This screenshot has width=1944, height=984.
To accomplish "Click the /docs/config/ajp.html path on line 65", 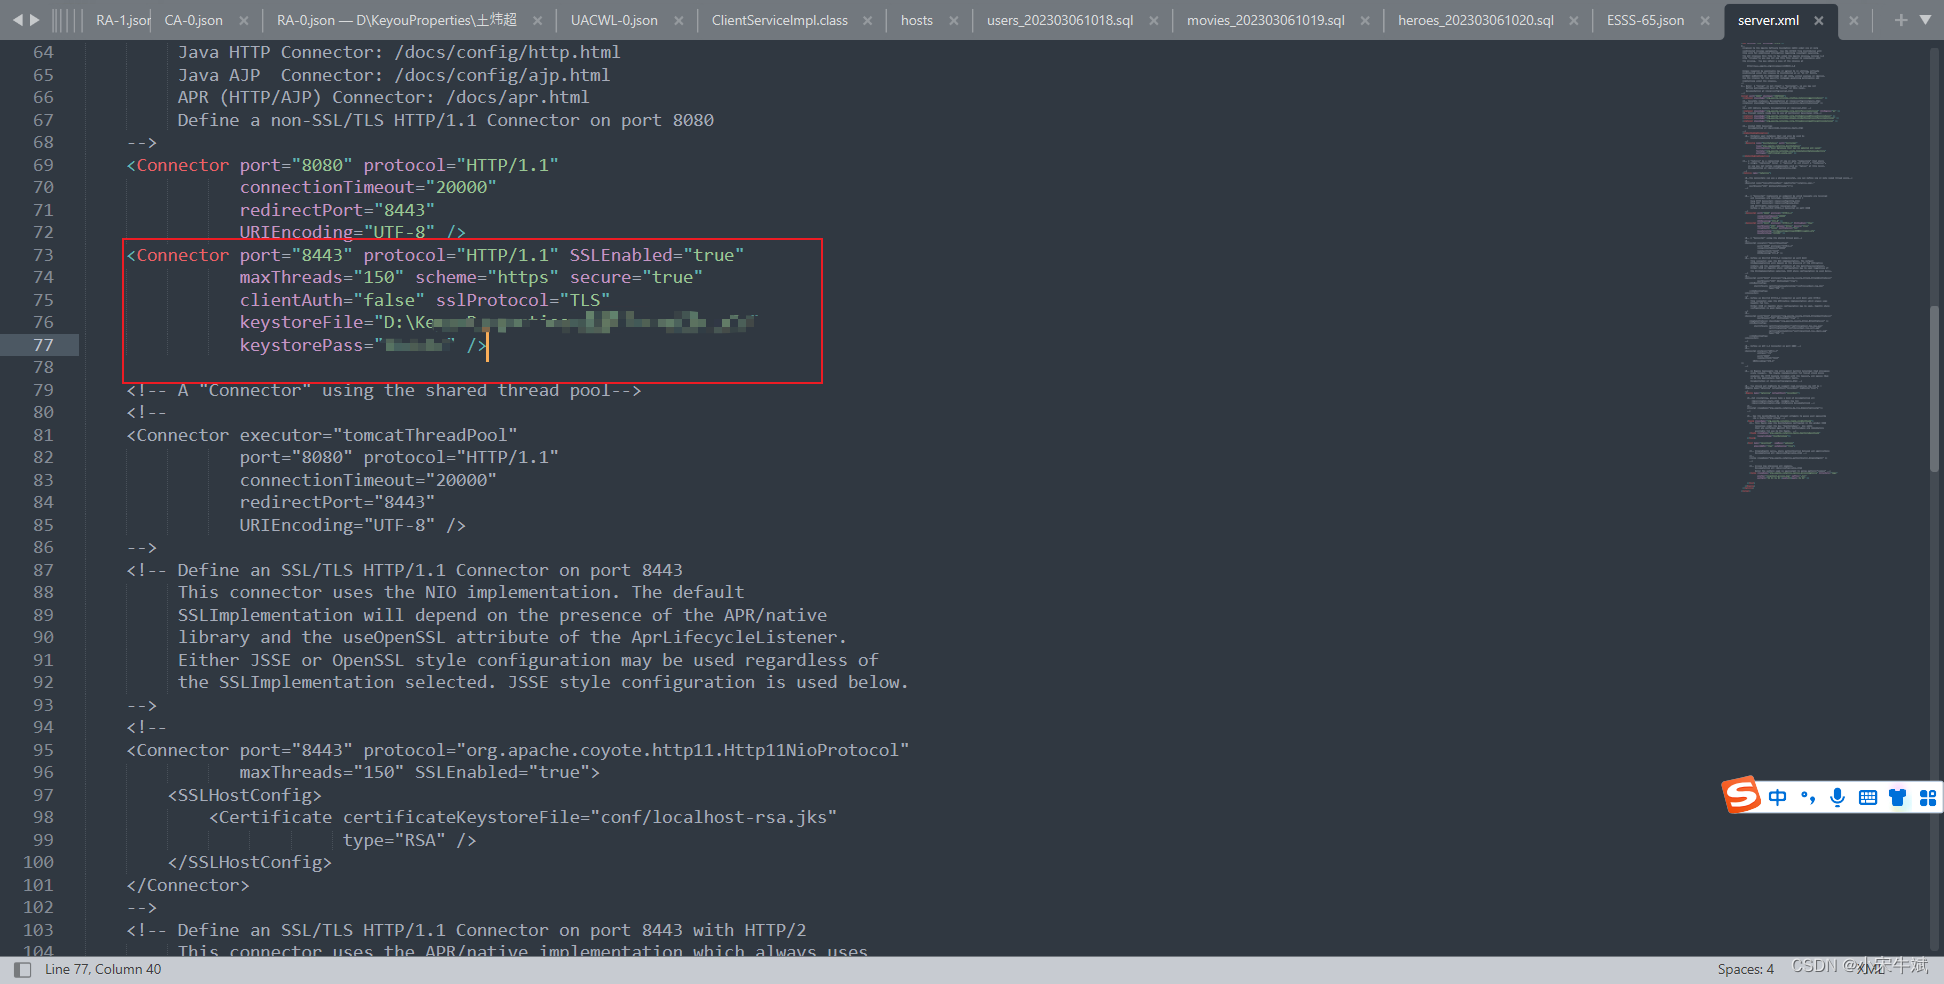I will (x=502, y=75).
